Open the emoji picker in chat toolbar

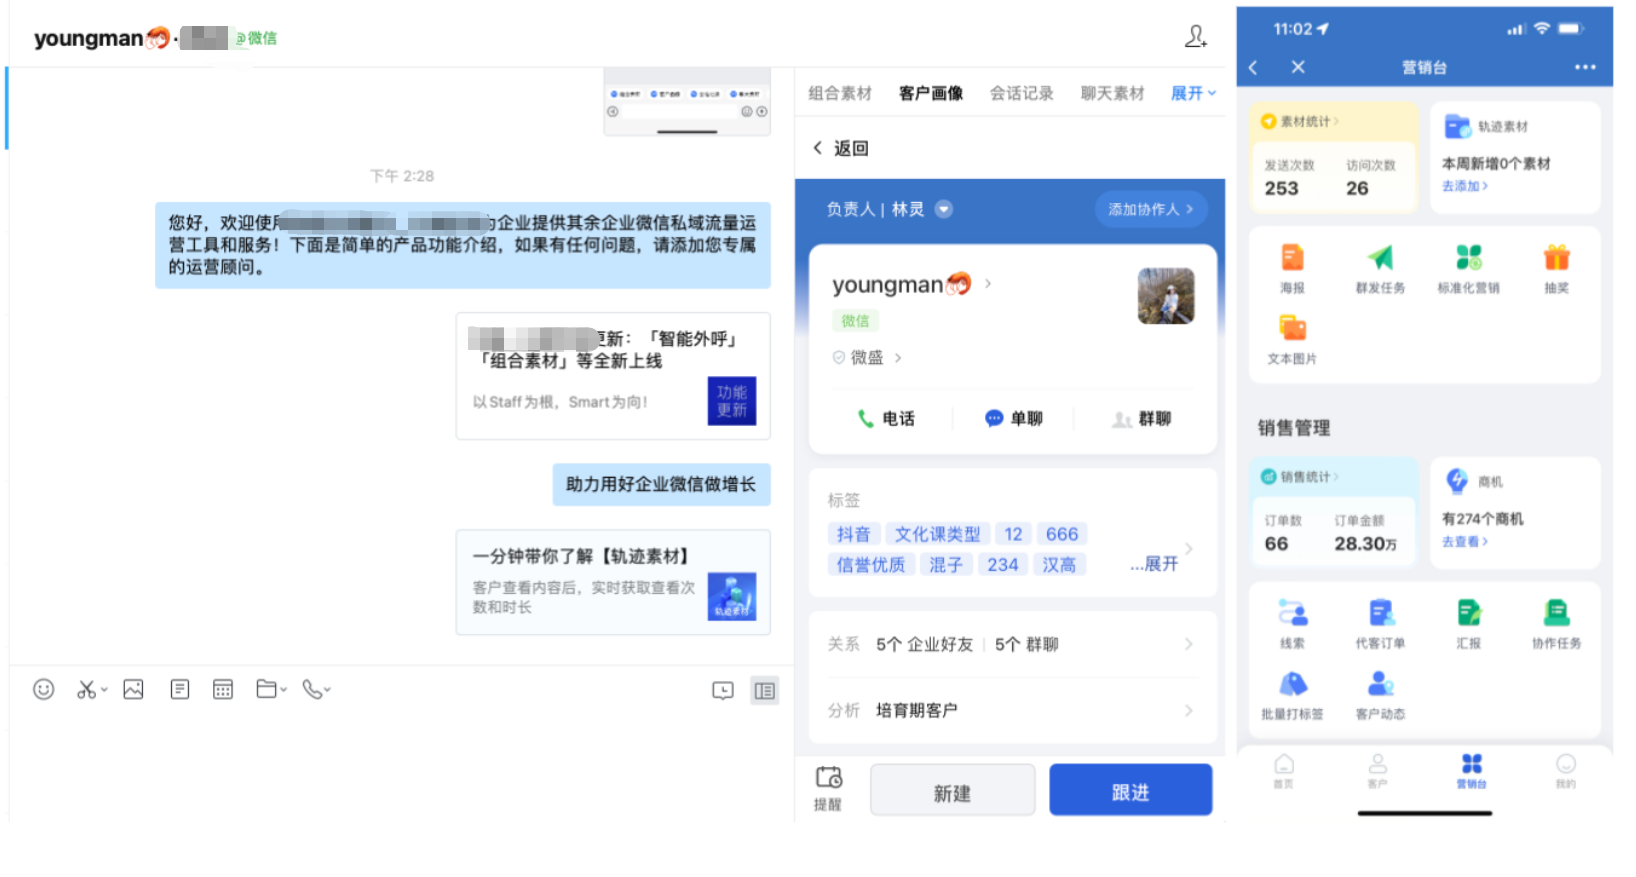[43, 689]
